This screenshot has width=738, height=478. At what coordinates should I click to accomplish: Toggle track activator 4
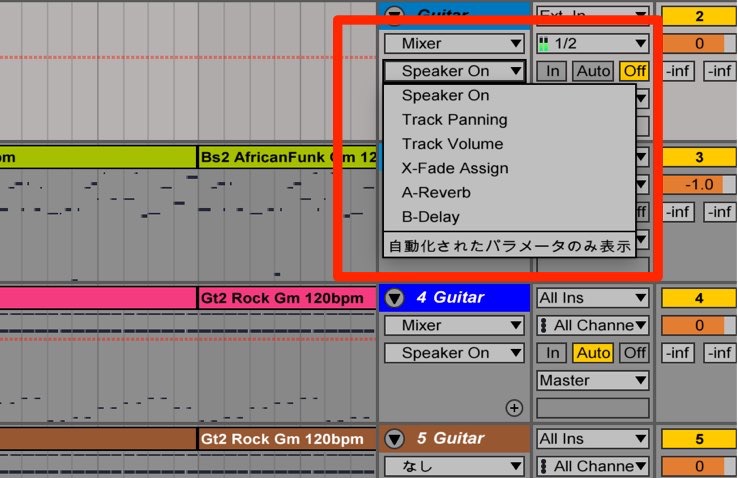pos(699,298)
